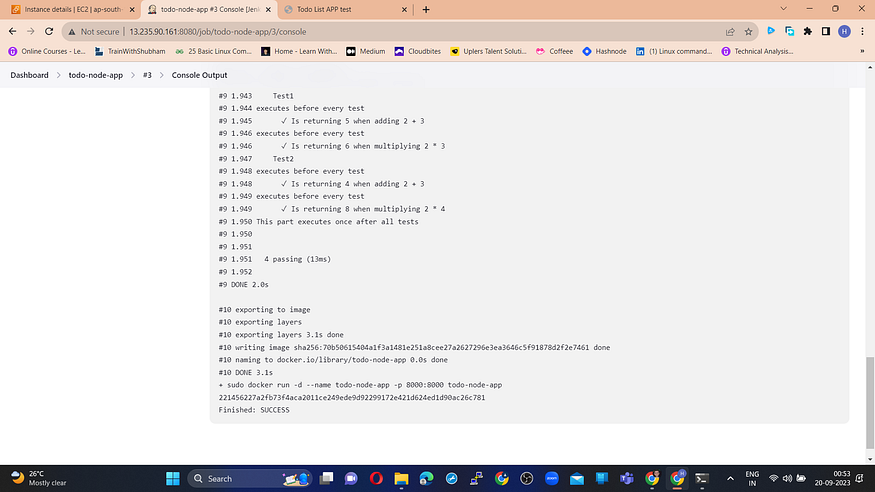The width and height of the screenshot is (875, 492).
Task: Expand the chevron after #3 breadcrumb
Action: click(162, 75)
